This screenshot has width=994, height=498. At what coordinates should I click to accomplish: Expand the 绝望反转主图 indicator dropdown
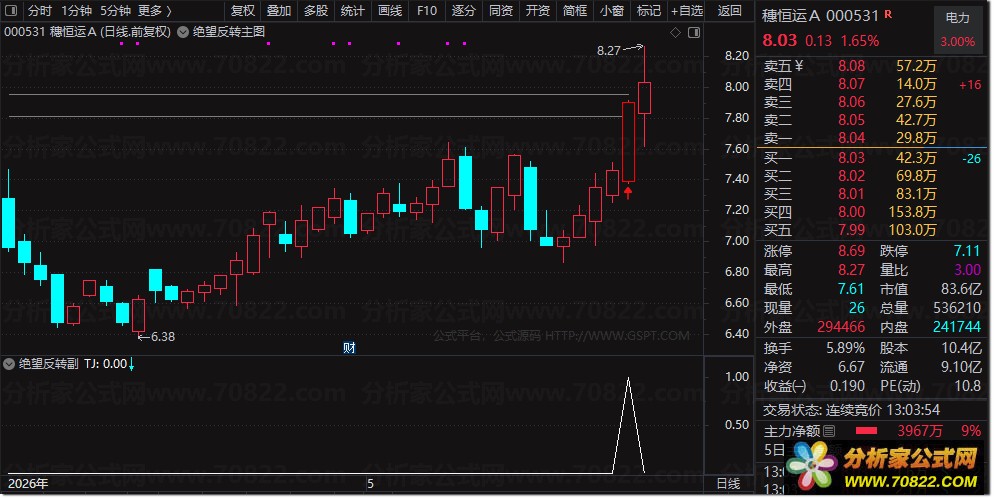point(183,32)
